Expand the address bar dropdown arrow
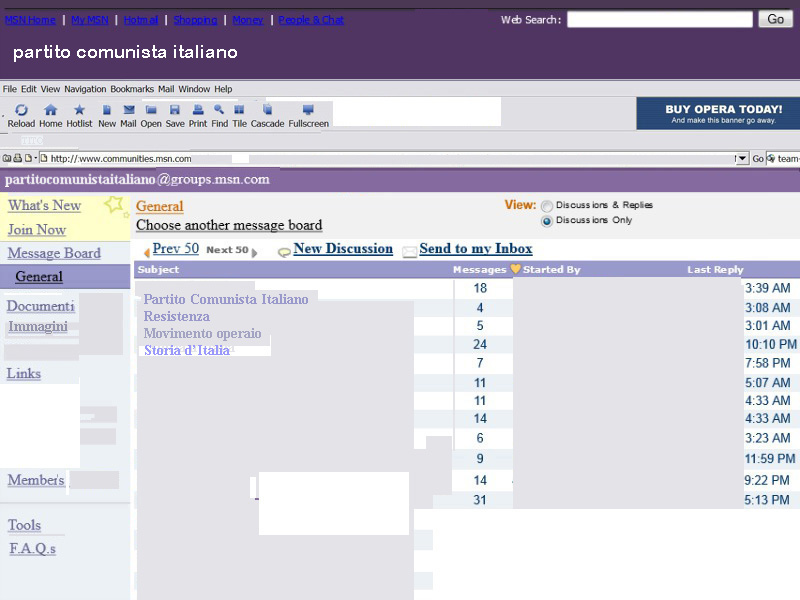Image resolution: width=800 pixels, height=600 pixels. pos(742,159)
